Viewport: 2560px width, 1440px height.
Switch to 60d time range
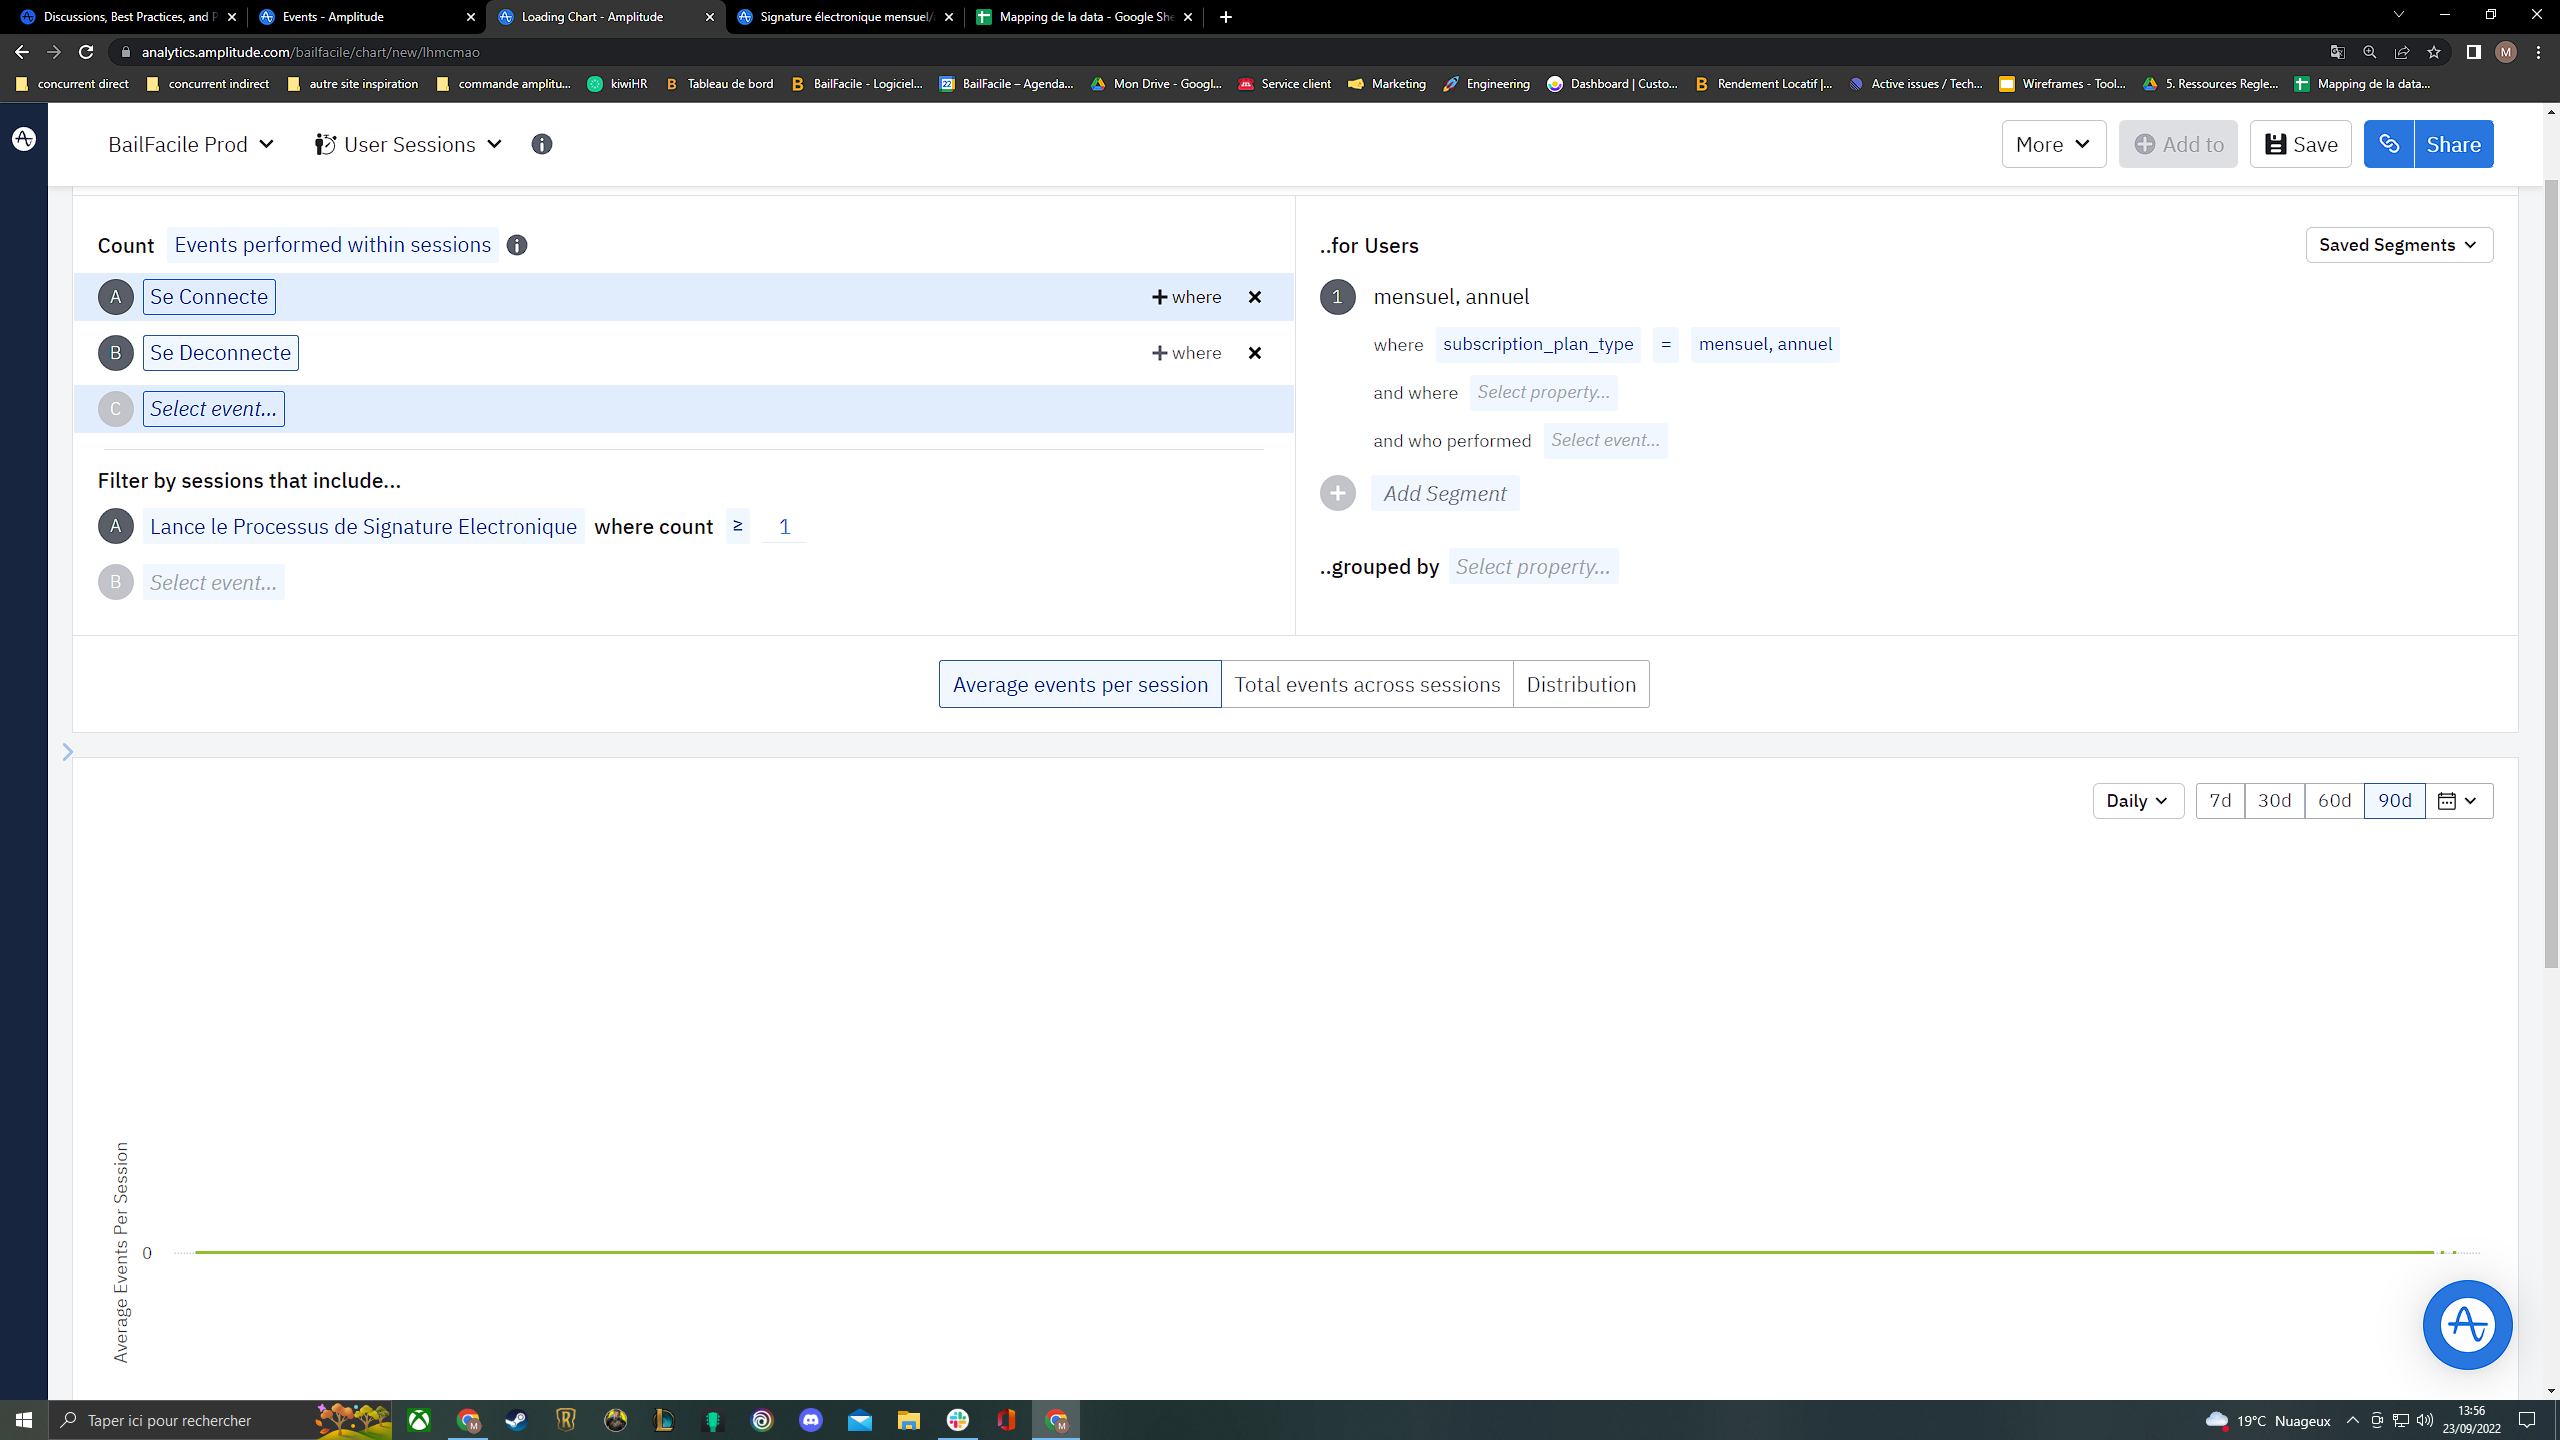tap(2333, 800)
